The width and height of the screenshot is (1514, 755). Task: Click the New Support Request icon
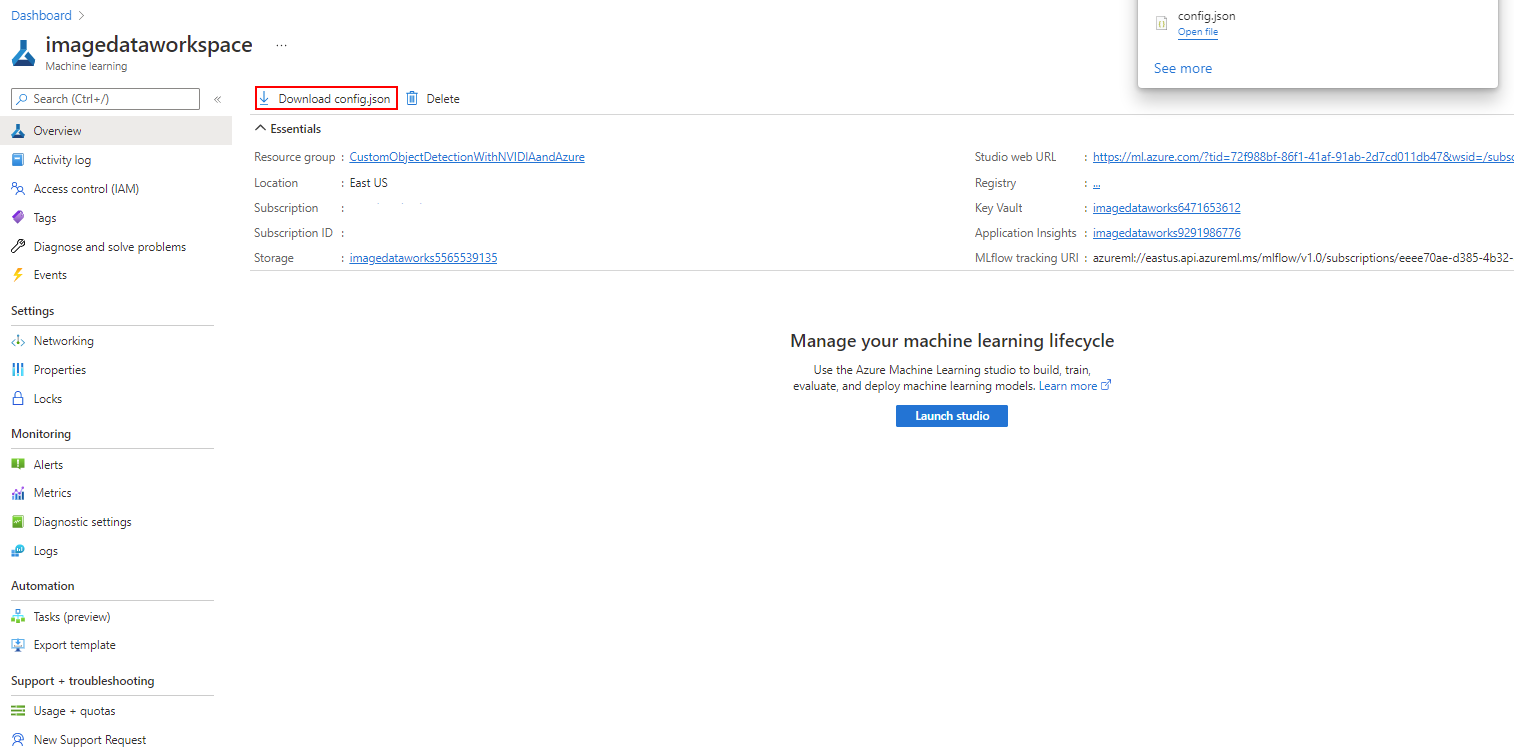click(17, 740)
